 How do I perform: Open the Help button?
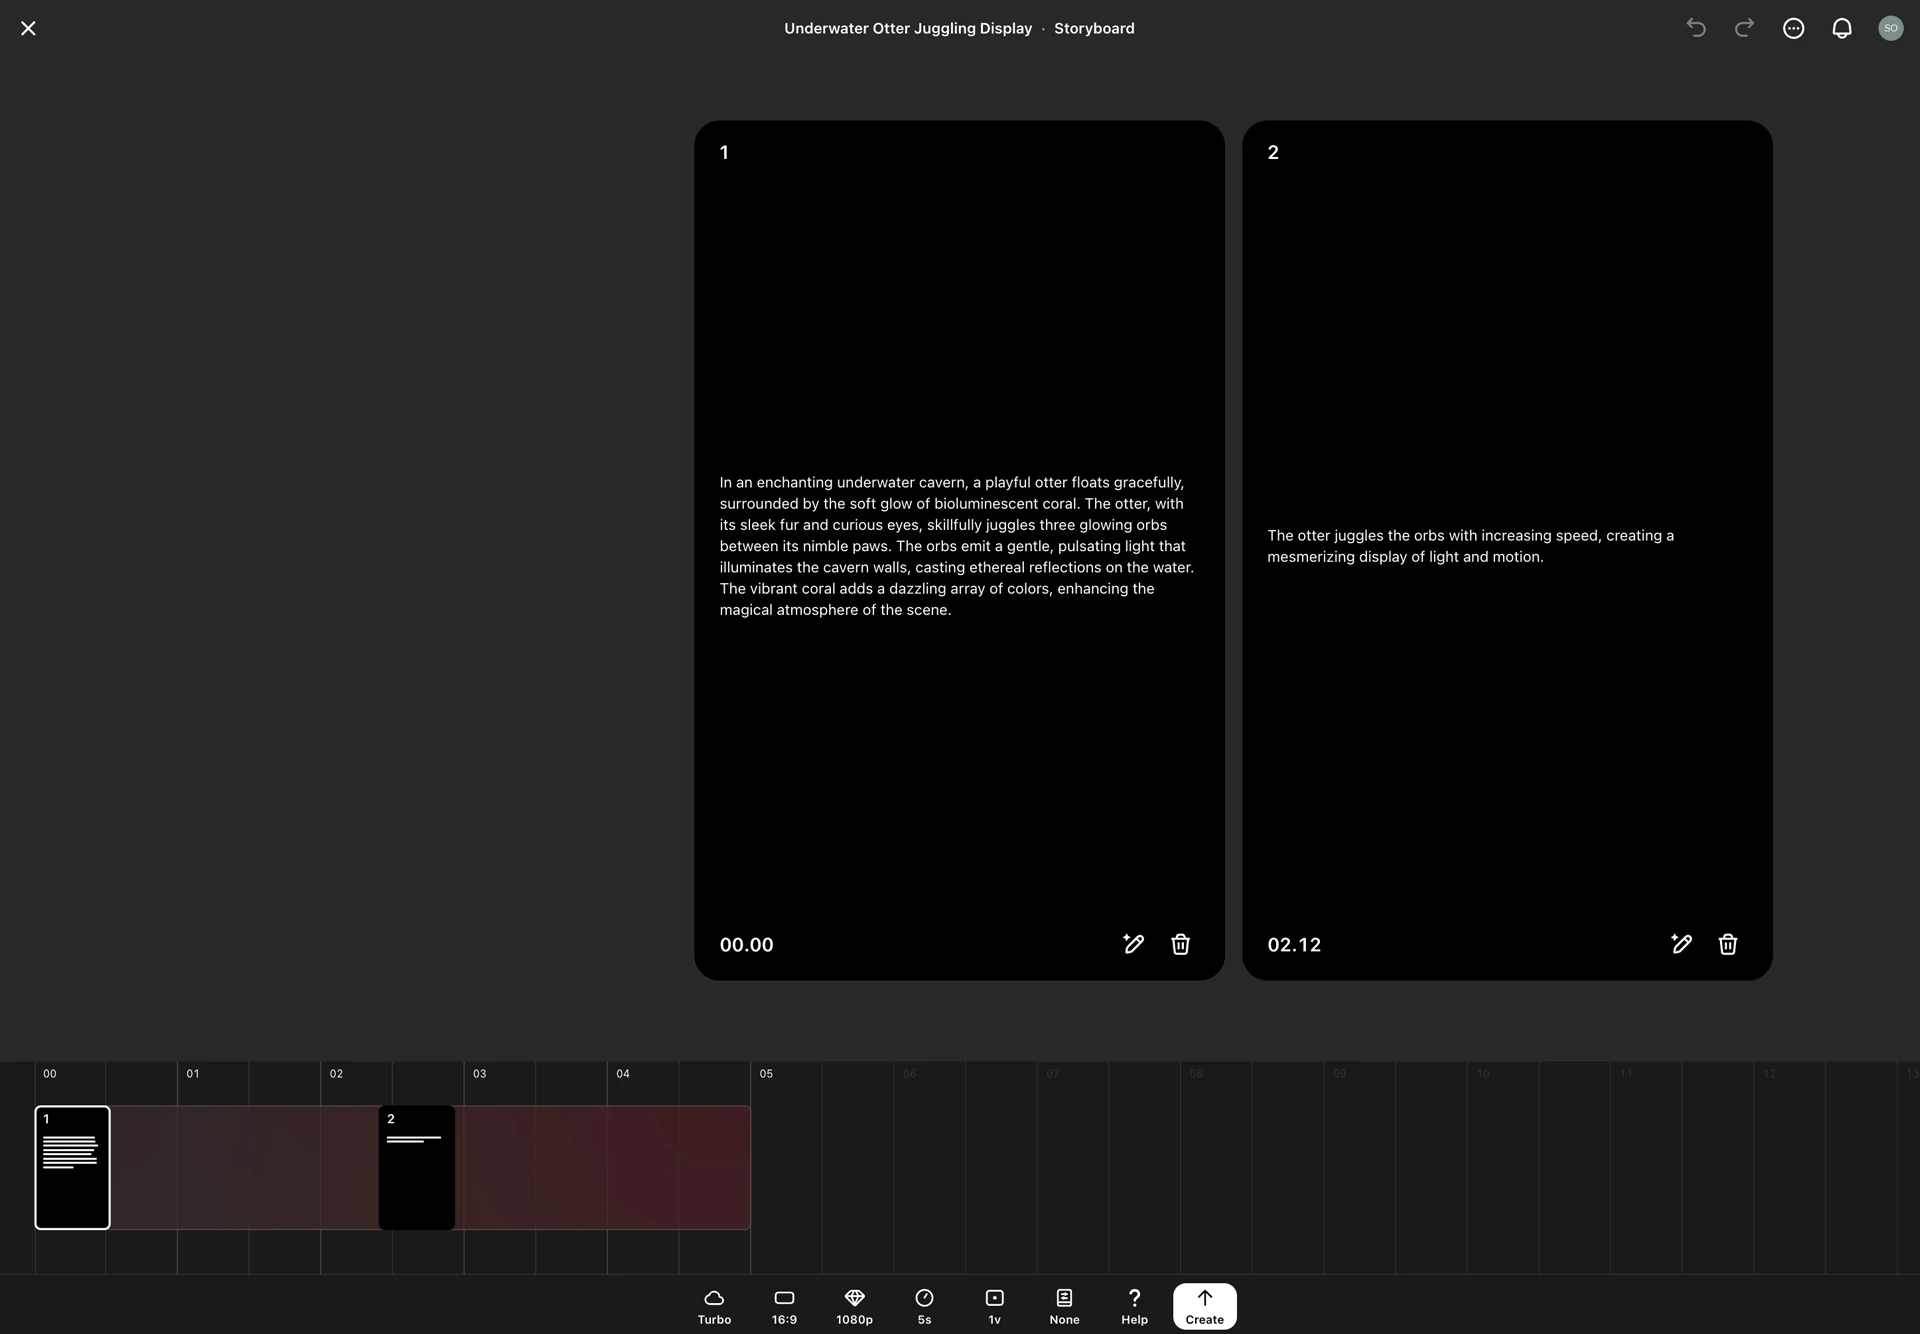point(1134,1306)
